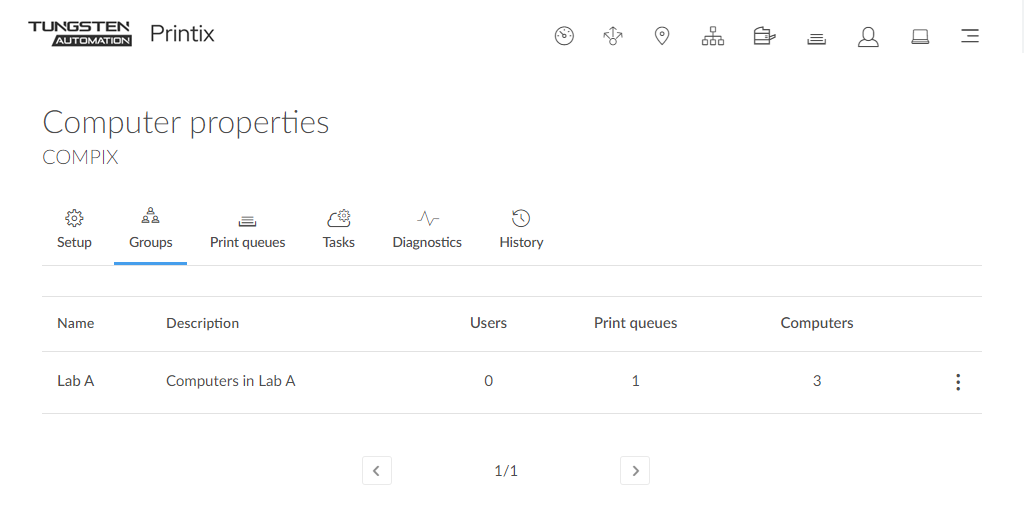Open the Printers icon in header
1024x530 pixels.
point(764,36)
